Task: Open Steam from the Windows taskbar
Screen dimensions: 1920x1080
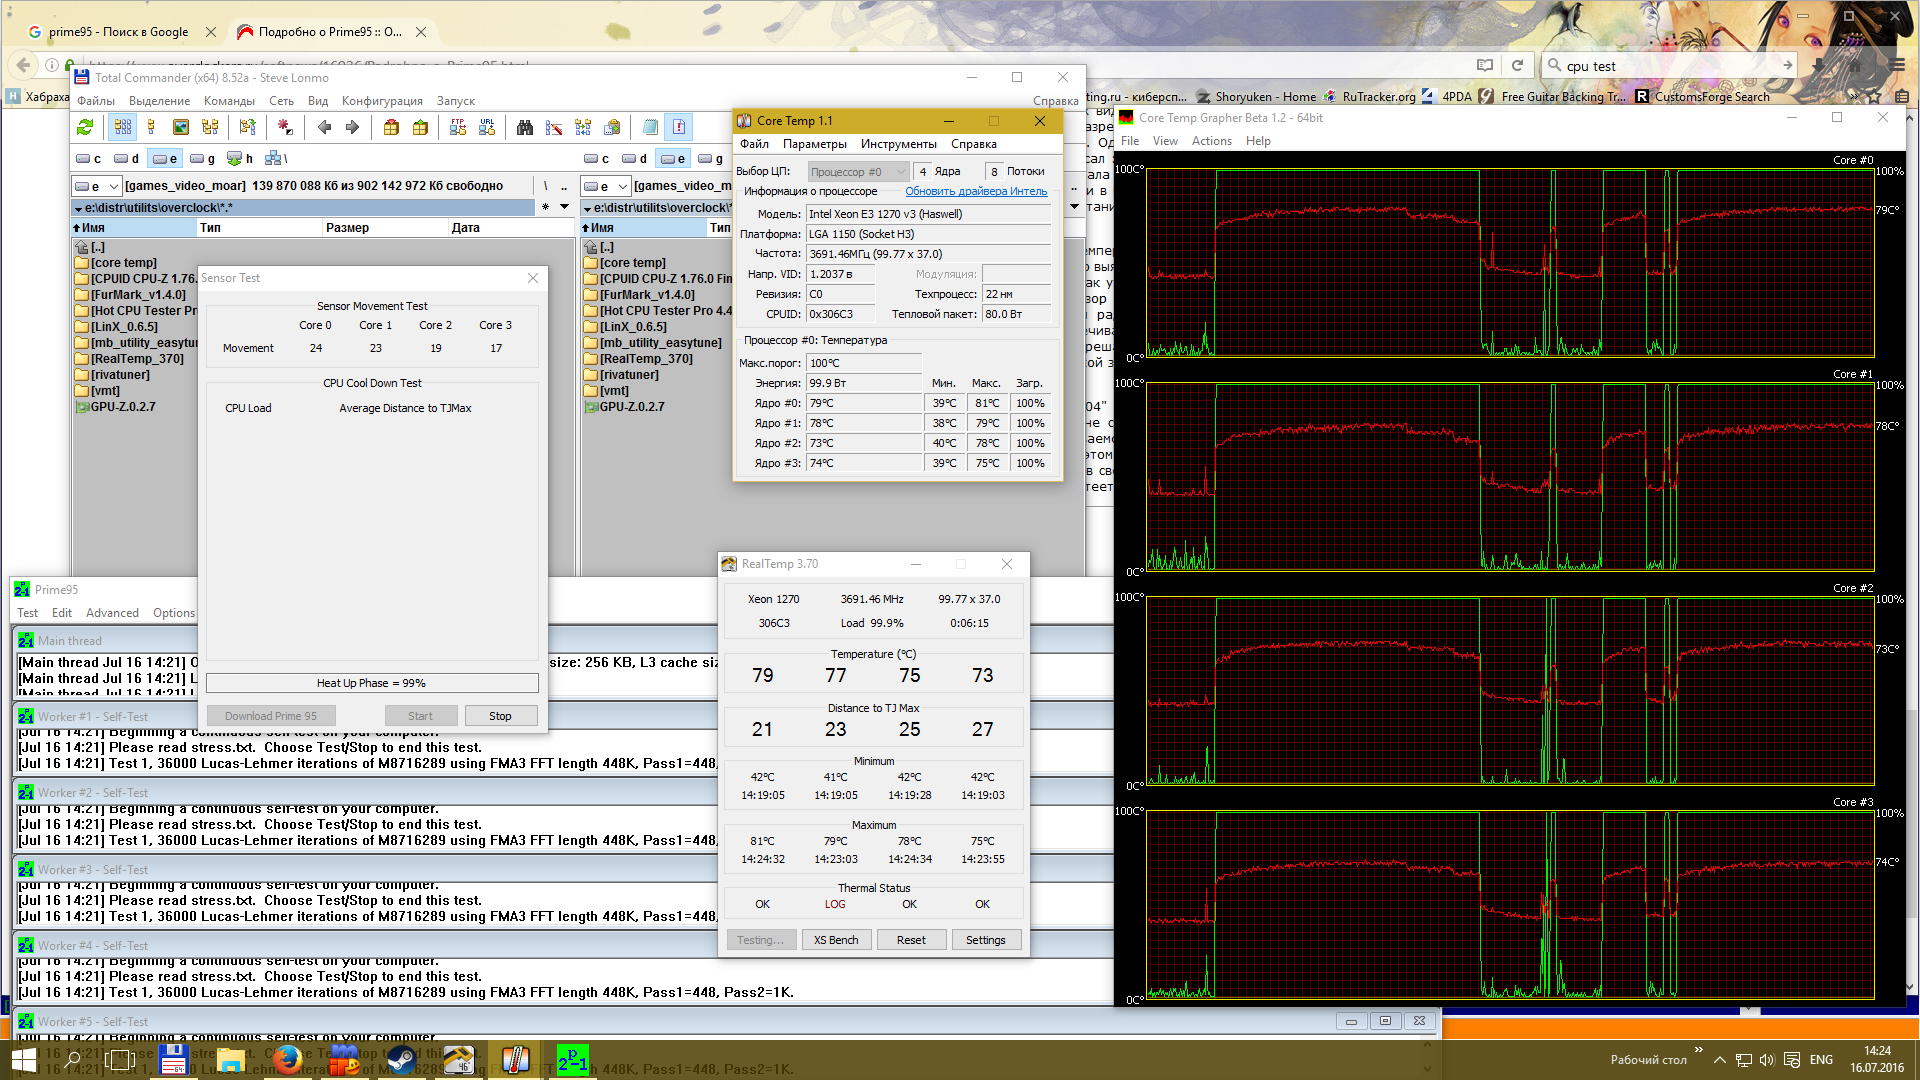Action: click(x=401, y=1059)
